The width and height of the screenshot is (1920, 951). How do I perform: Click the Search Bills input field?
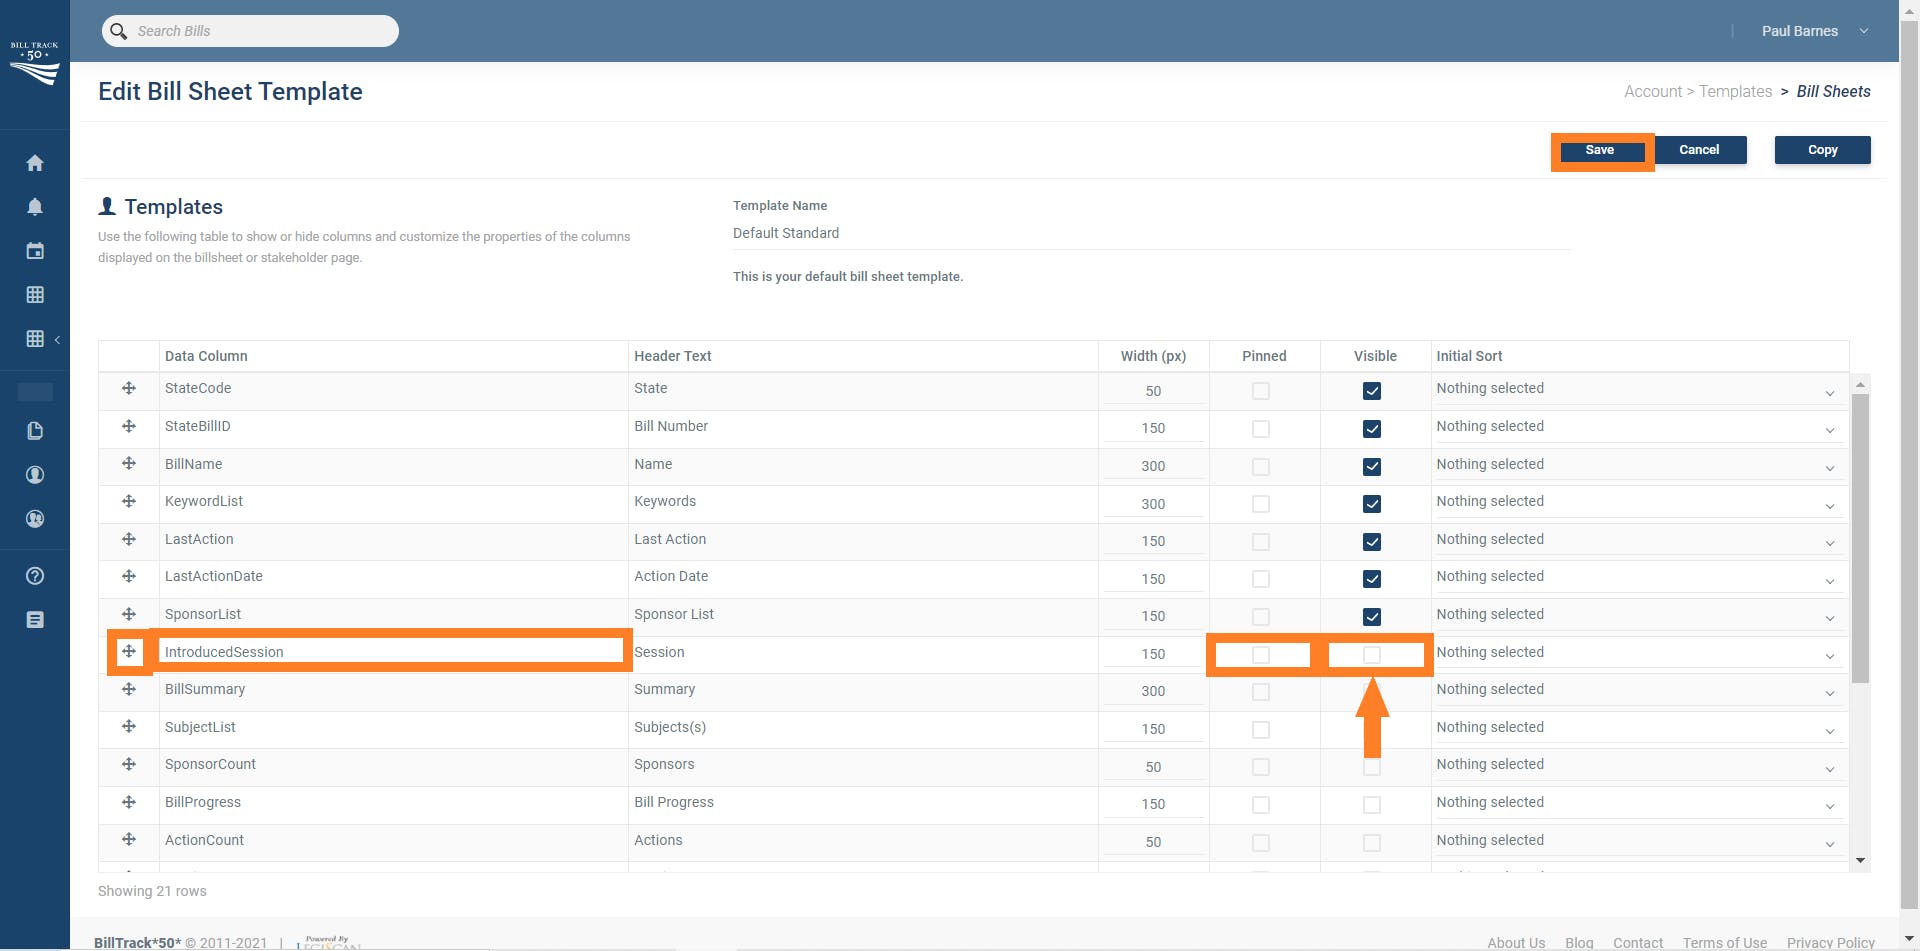(x=260, y=31)
